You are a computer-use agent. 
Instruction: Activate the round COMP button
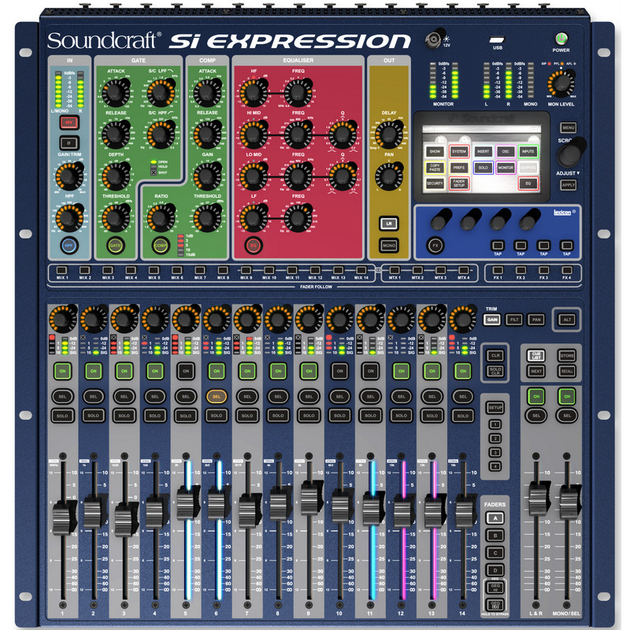[x=160, y=245]
